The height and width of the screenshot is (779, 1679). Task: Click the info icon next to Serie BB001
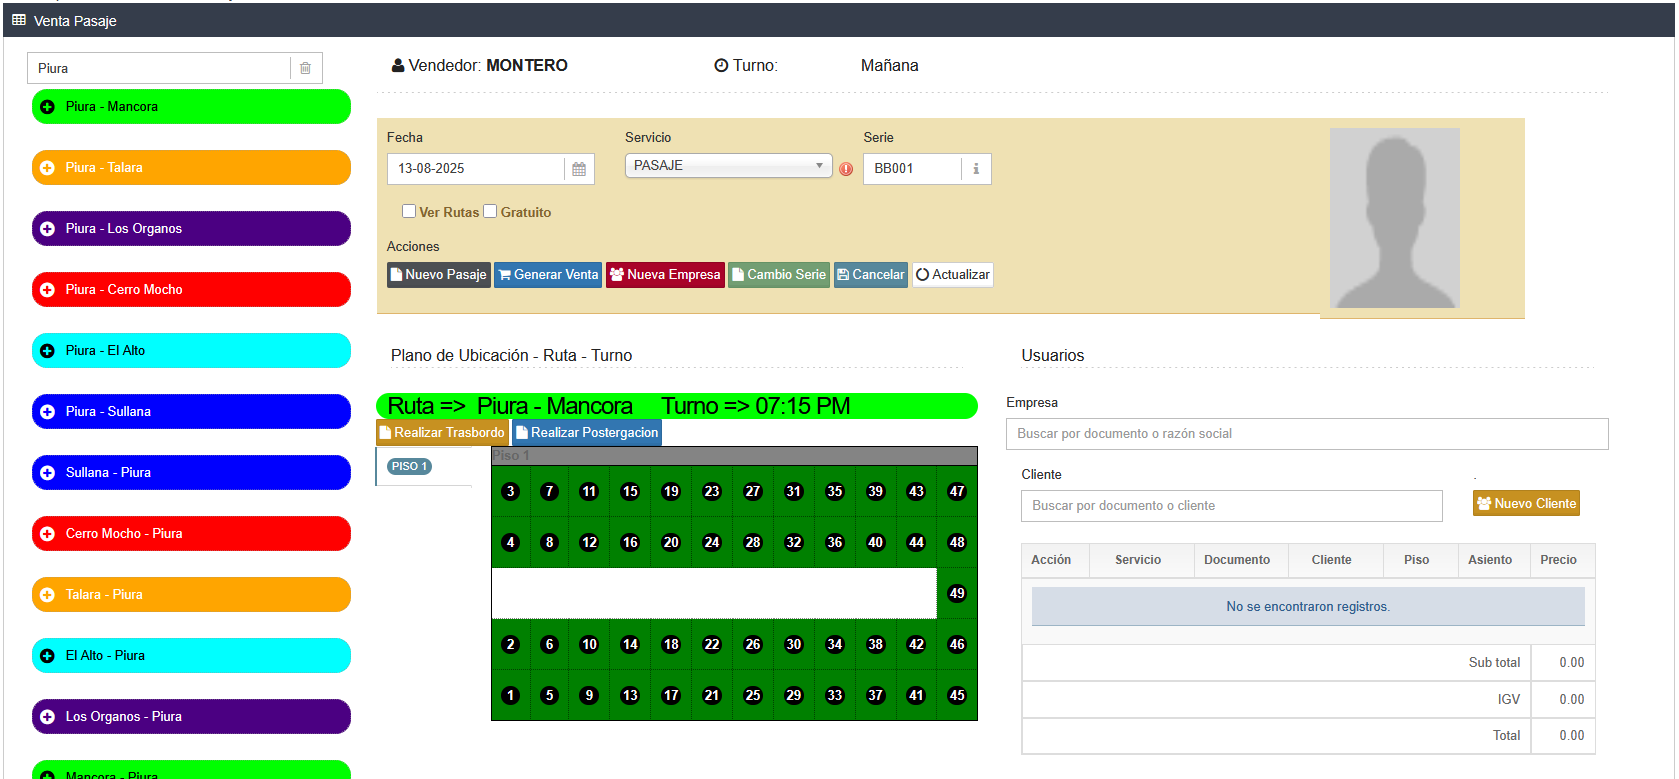click(x=976, y=169)
